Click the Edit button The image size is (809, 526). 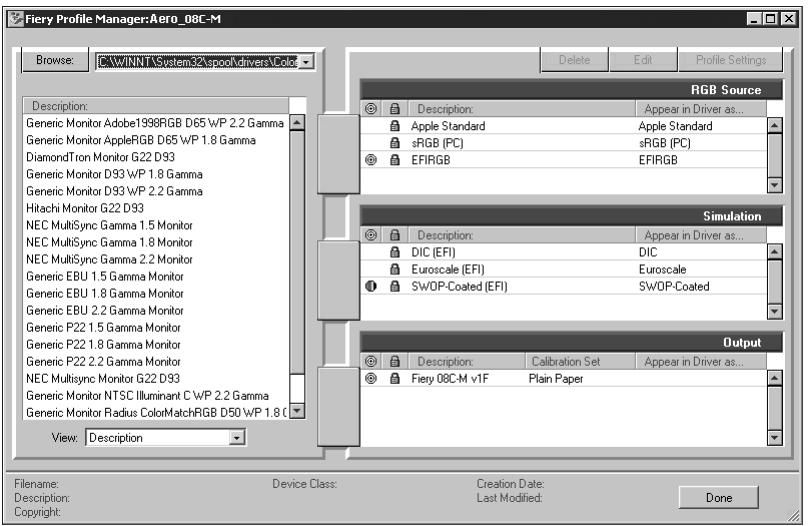[643, 60]
